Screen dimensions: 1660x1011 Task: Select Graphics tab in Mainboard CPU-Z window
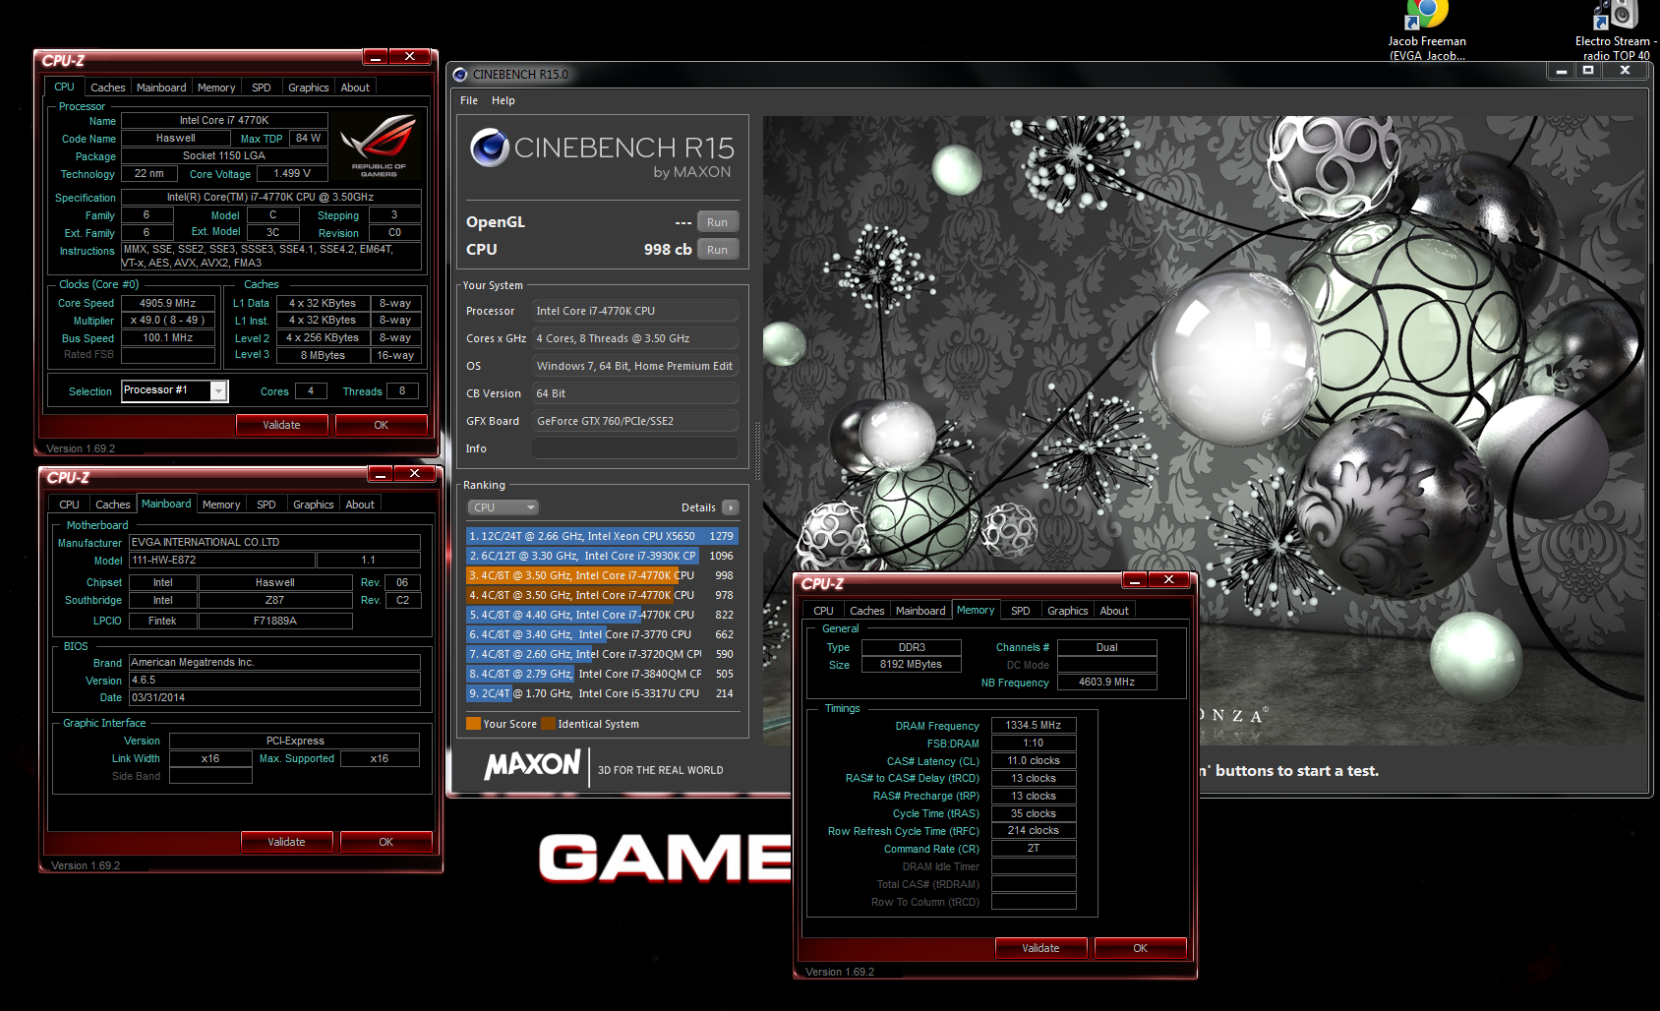pos(313,505)
